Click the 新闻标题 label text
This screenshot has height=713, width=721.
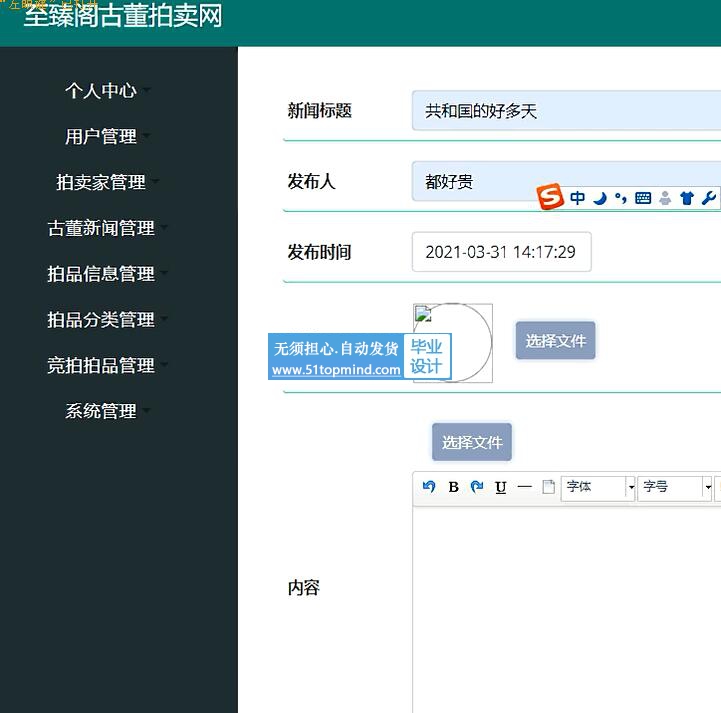320,111
